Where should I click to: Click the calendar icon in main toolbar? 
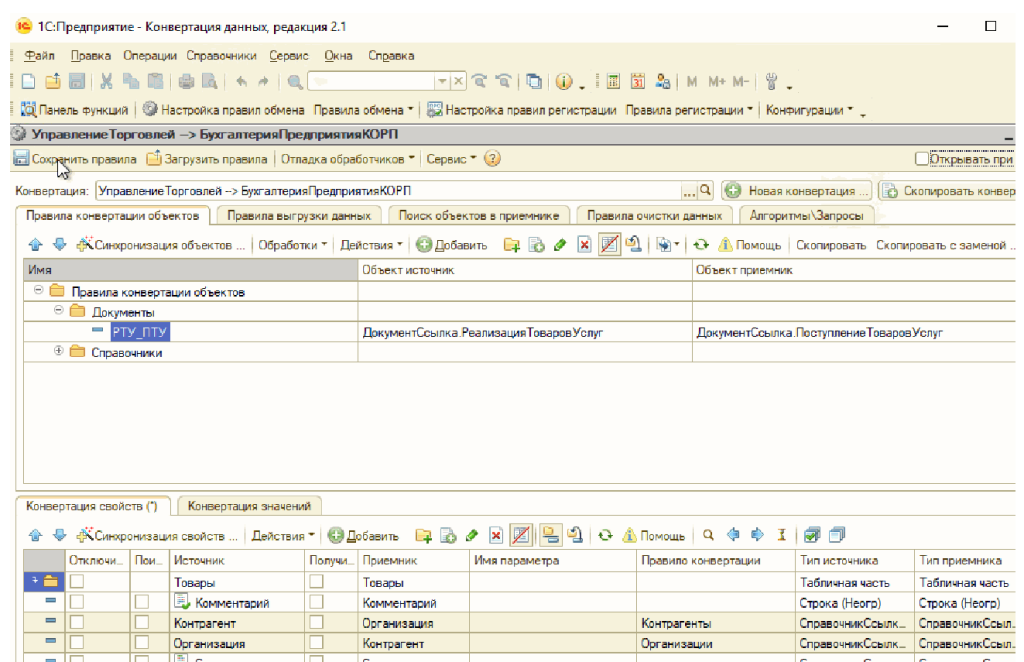coord(637,82)
